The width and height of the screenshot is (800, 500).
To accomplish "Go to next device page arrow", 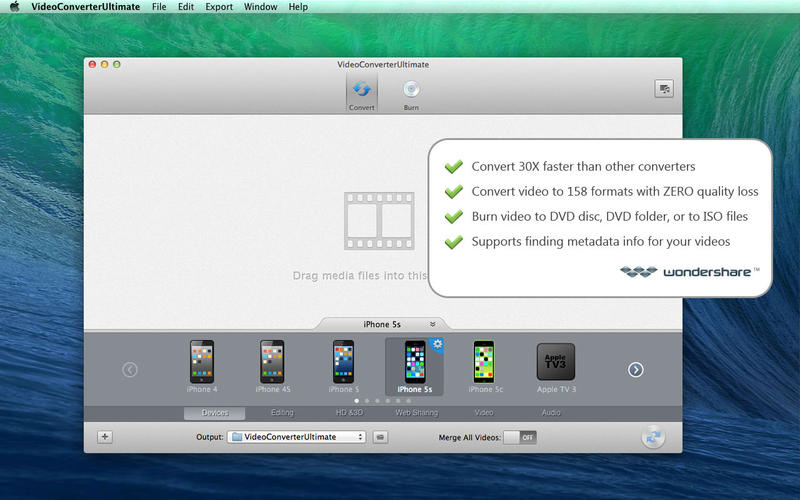I will pyautogui.click(x=636, y=369).
